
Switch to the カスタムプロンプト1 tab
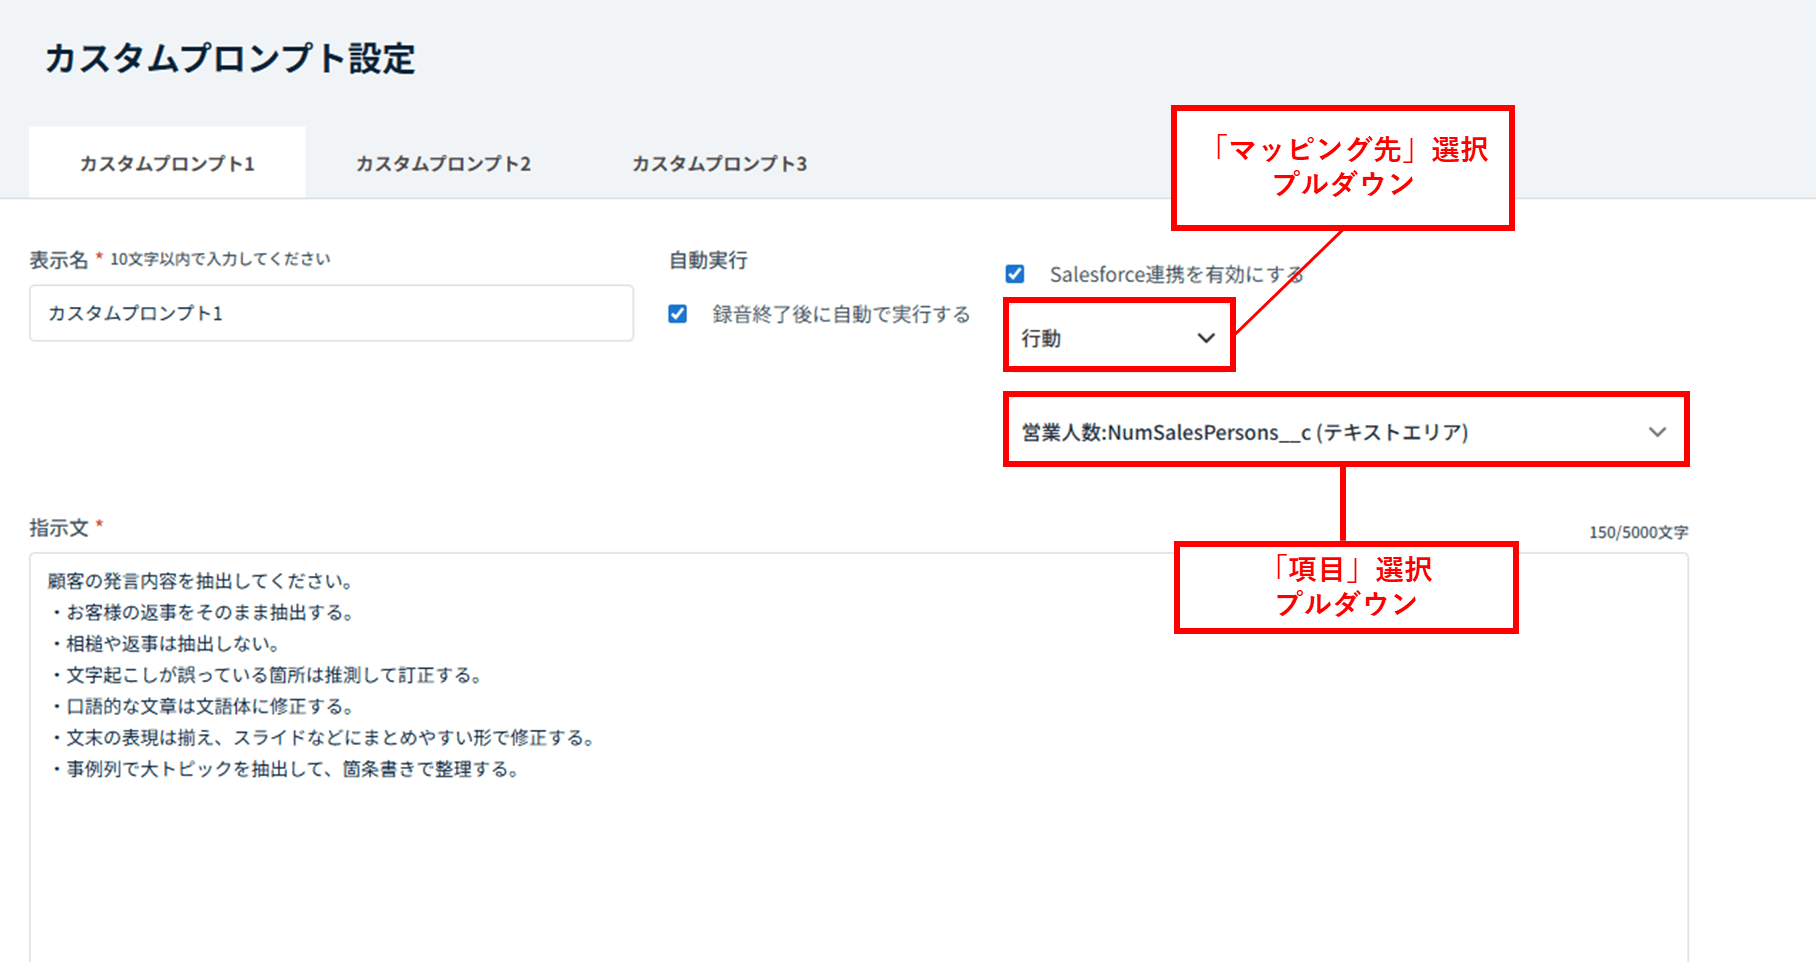pyautogui.click(x=167, y=163)
